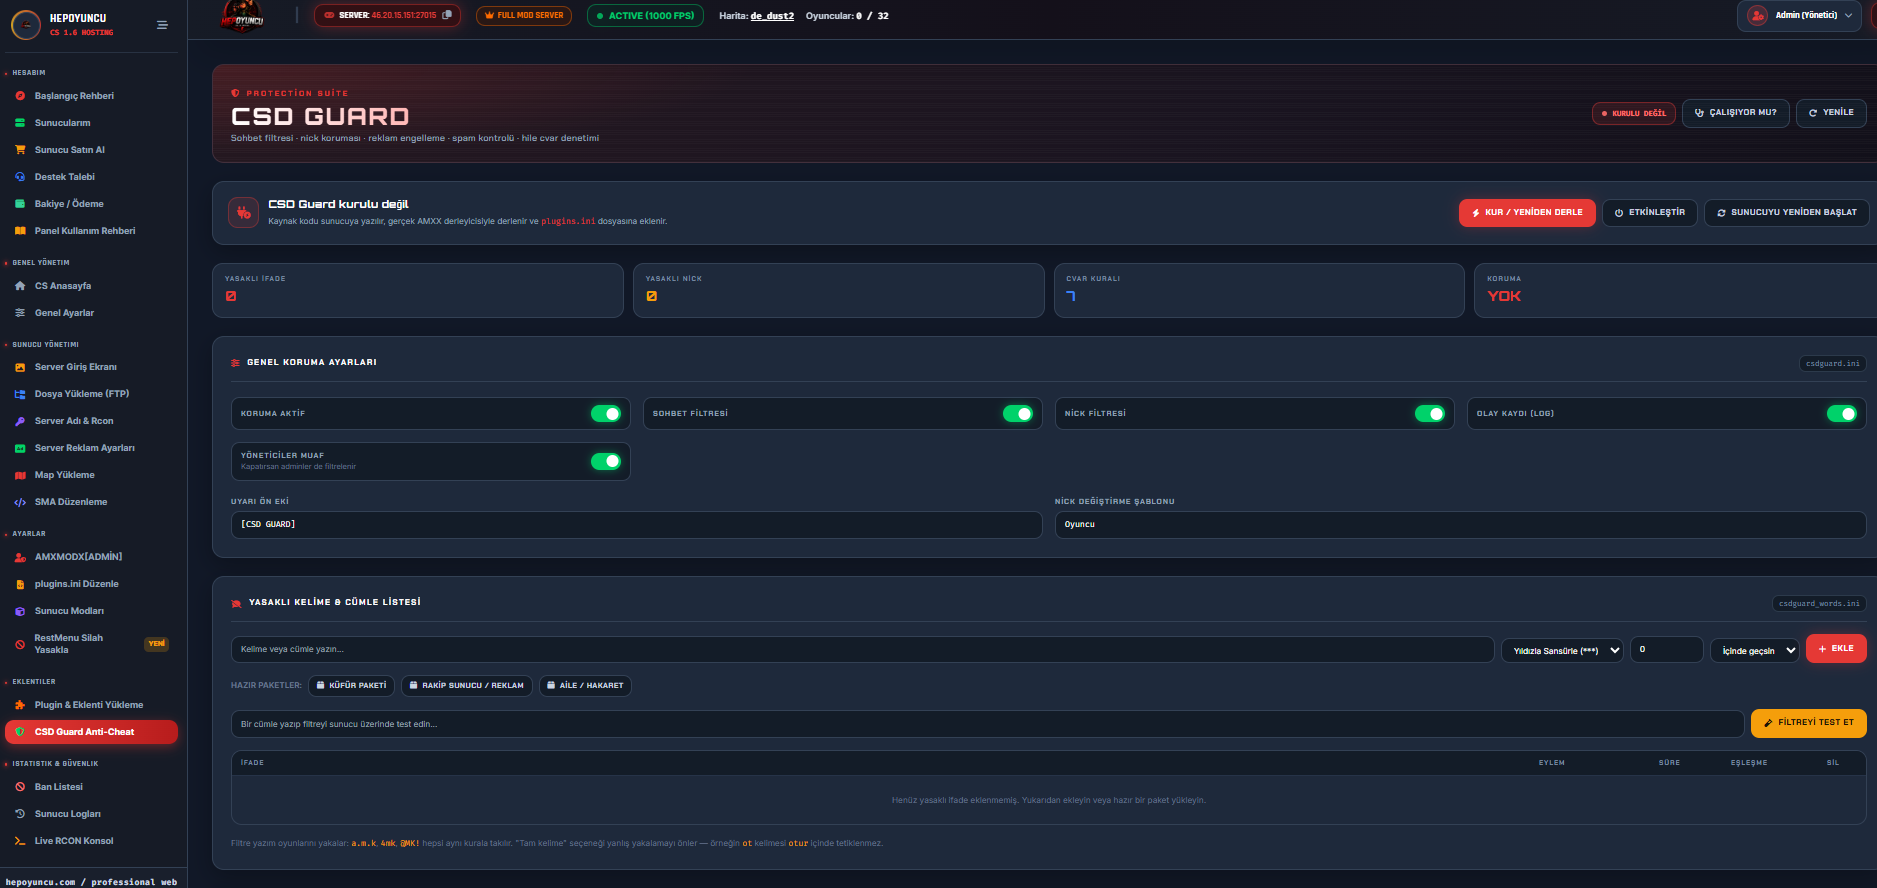Toggle Koruma Aktif switch
This screenshot has width=1877, height=888.
coord(606,413)
